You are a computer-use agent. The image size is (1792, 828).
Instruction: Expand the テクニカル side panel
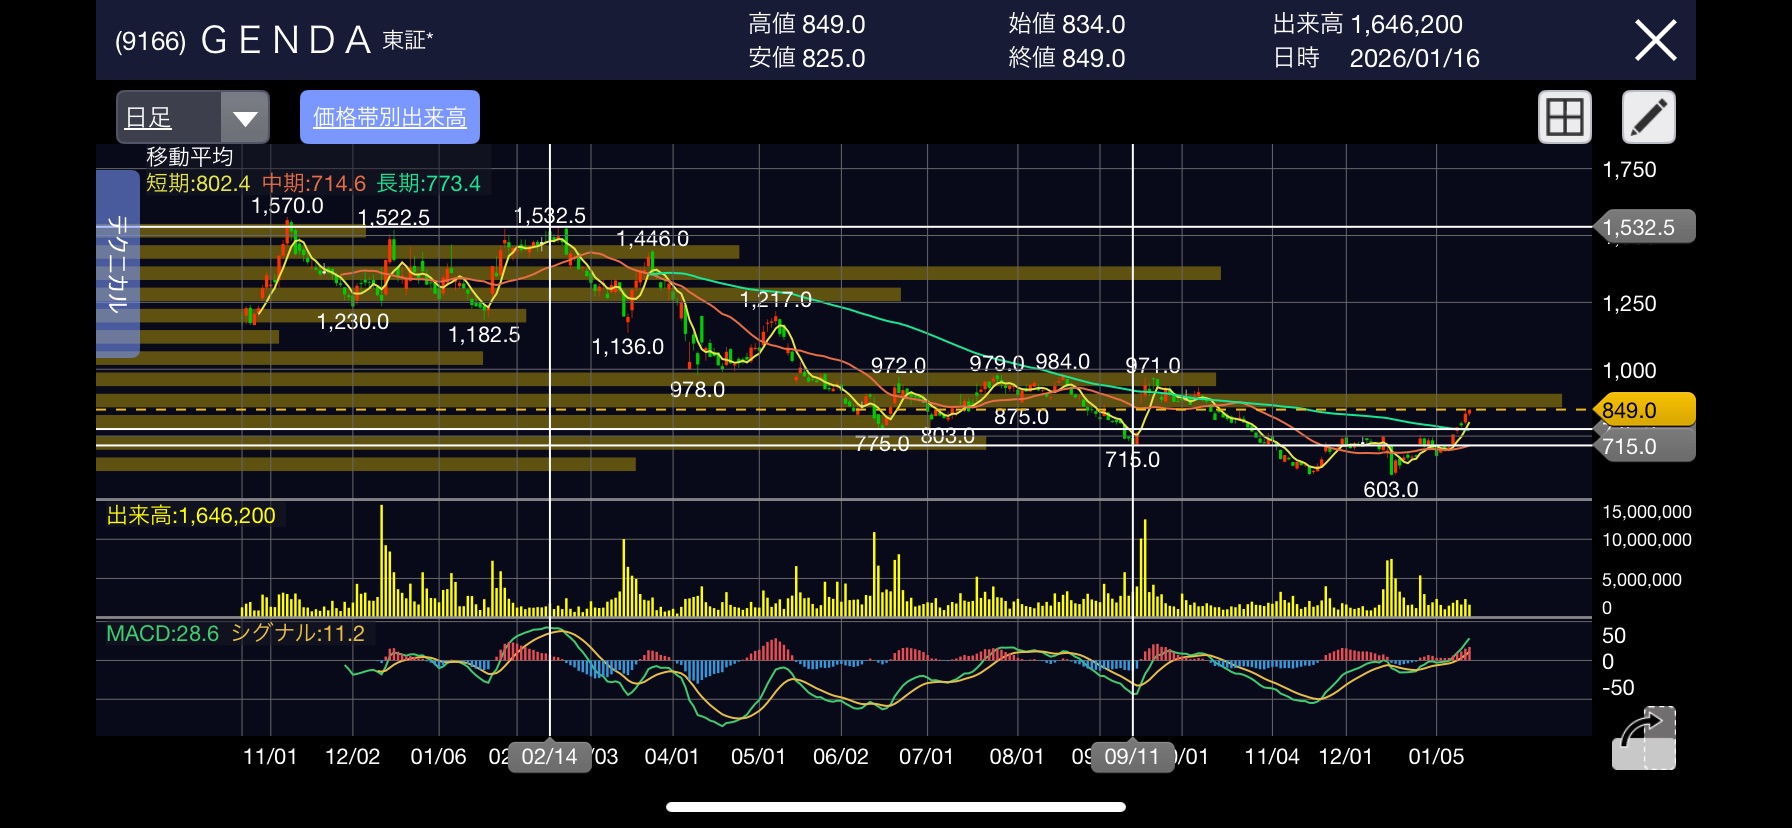click(117, 264)
